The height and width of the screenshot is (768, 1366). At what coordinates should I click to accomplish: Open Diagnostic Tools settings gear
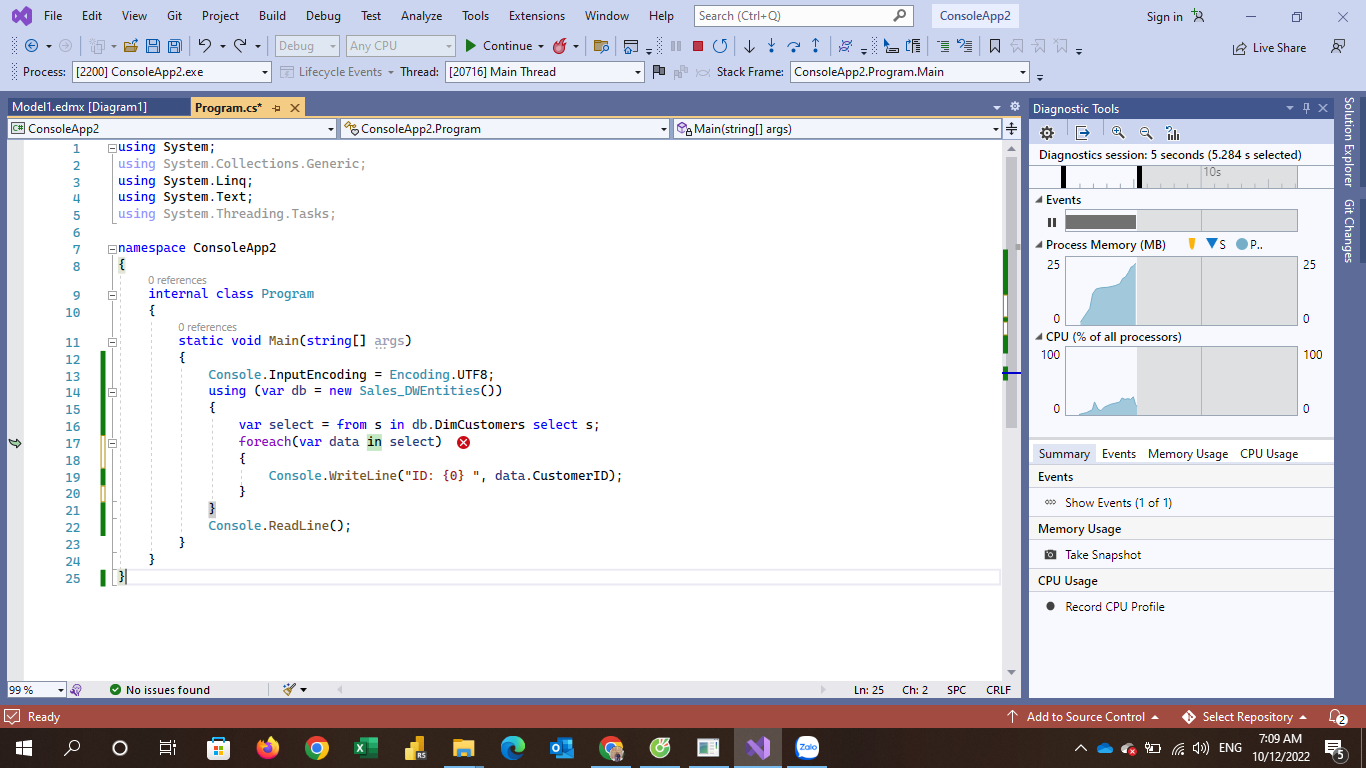(x=1047, y=133)
